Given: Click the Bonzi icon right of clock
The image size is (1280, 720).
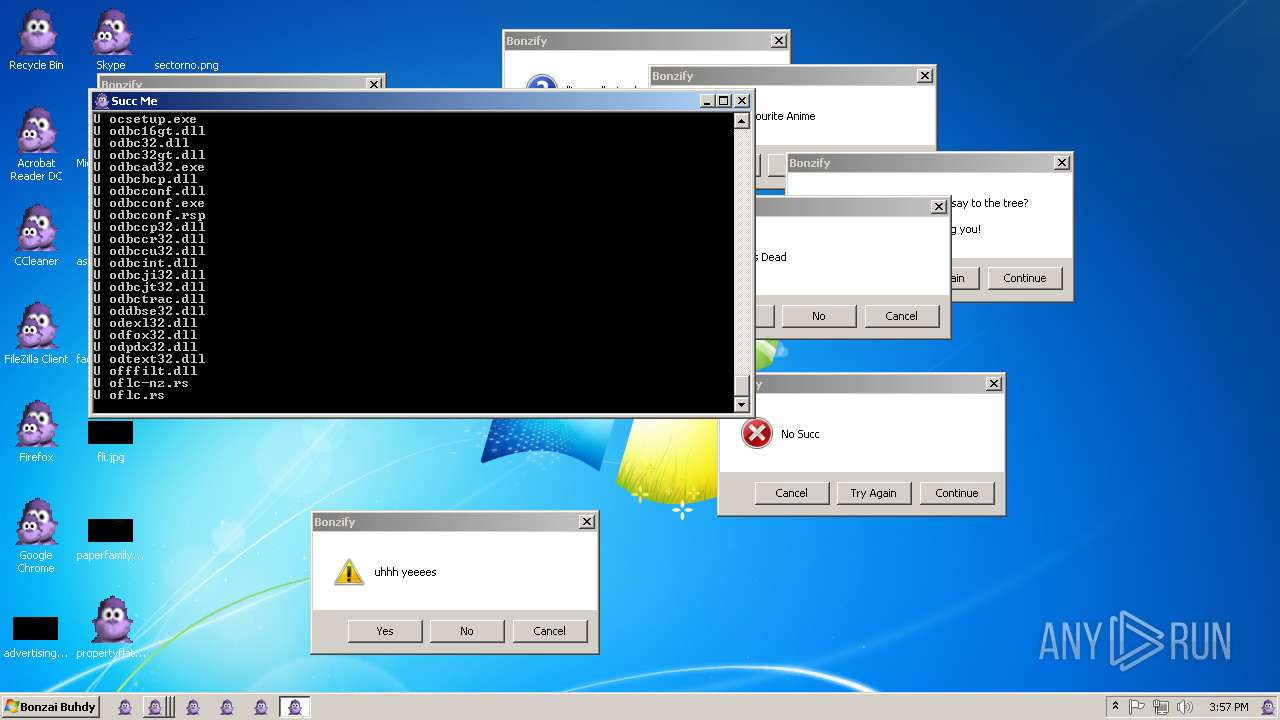Looking at the screenshot, I should point(1266,707).
